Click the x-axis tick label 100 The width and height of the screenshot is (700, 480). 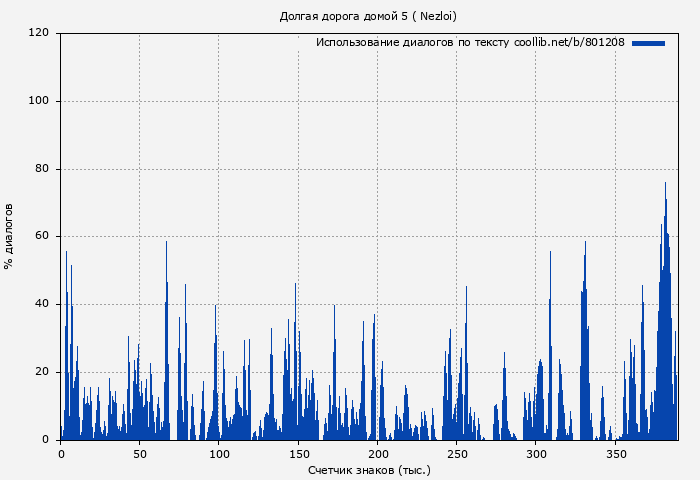[218, 454]
